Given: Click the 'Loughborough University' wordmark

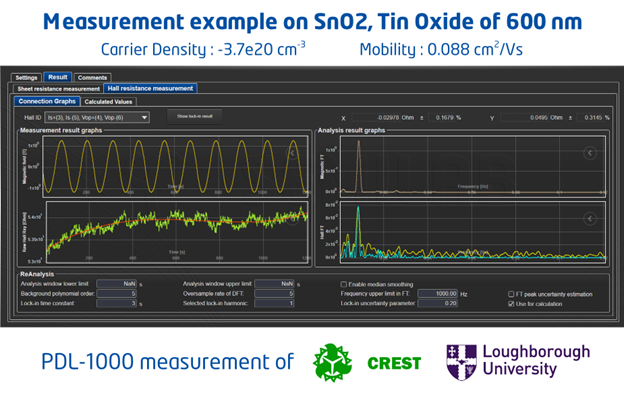Looking at the screenshot, I should click(x=536, y=360).
